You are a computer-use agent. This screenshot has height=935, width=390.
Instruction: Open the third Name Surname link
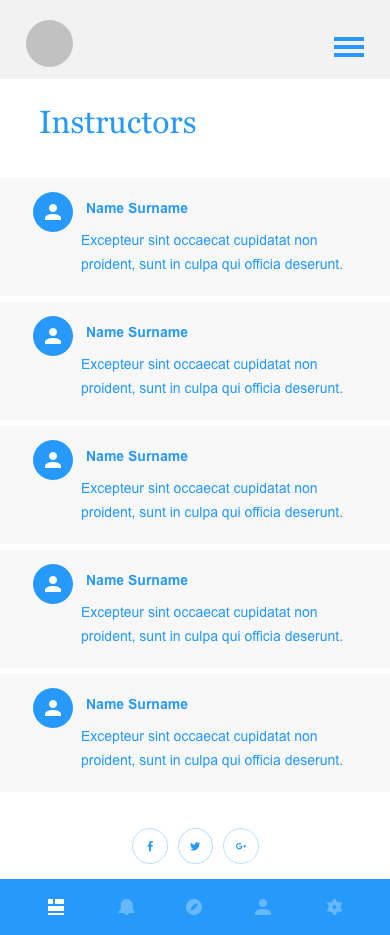tap(137, 456)
